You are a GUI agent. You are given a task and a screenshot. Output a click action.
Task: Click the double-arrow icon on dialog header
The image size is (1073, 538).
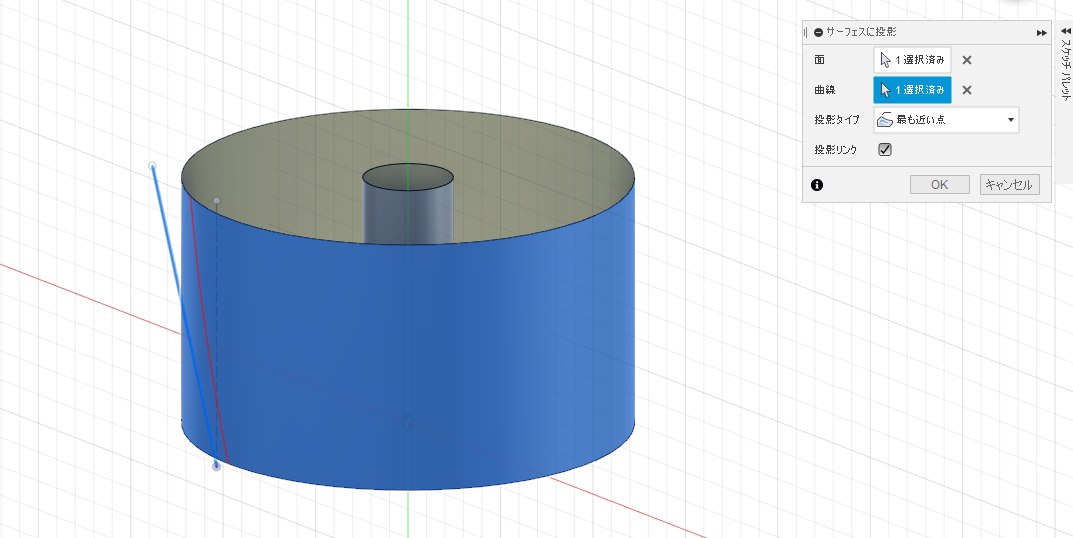coord(1042,32)
